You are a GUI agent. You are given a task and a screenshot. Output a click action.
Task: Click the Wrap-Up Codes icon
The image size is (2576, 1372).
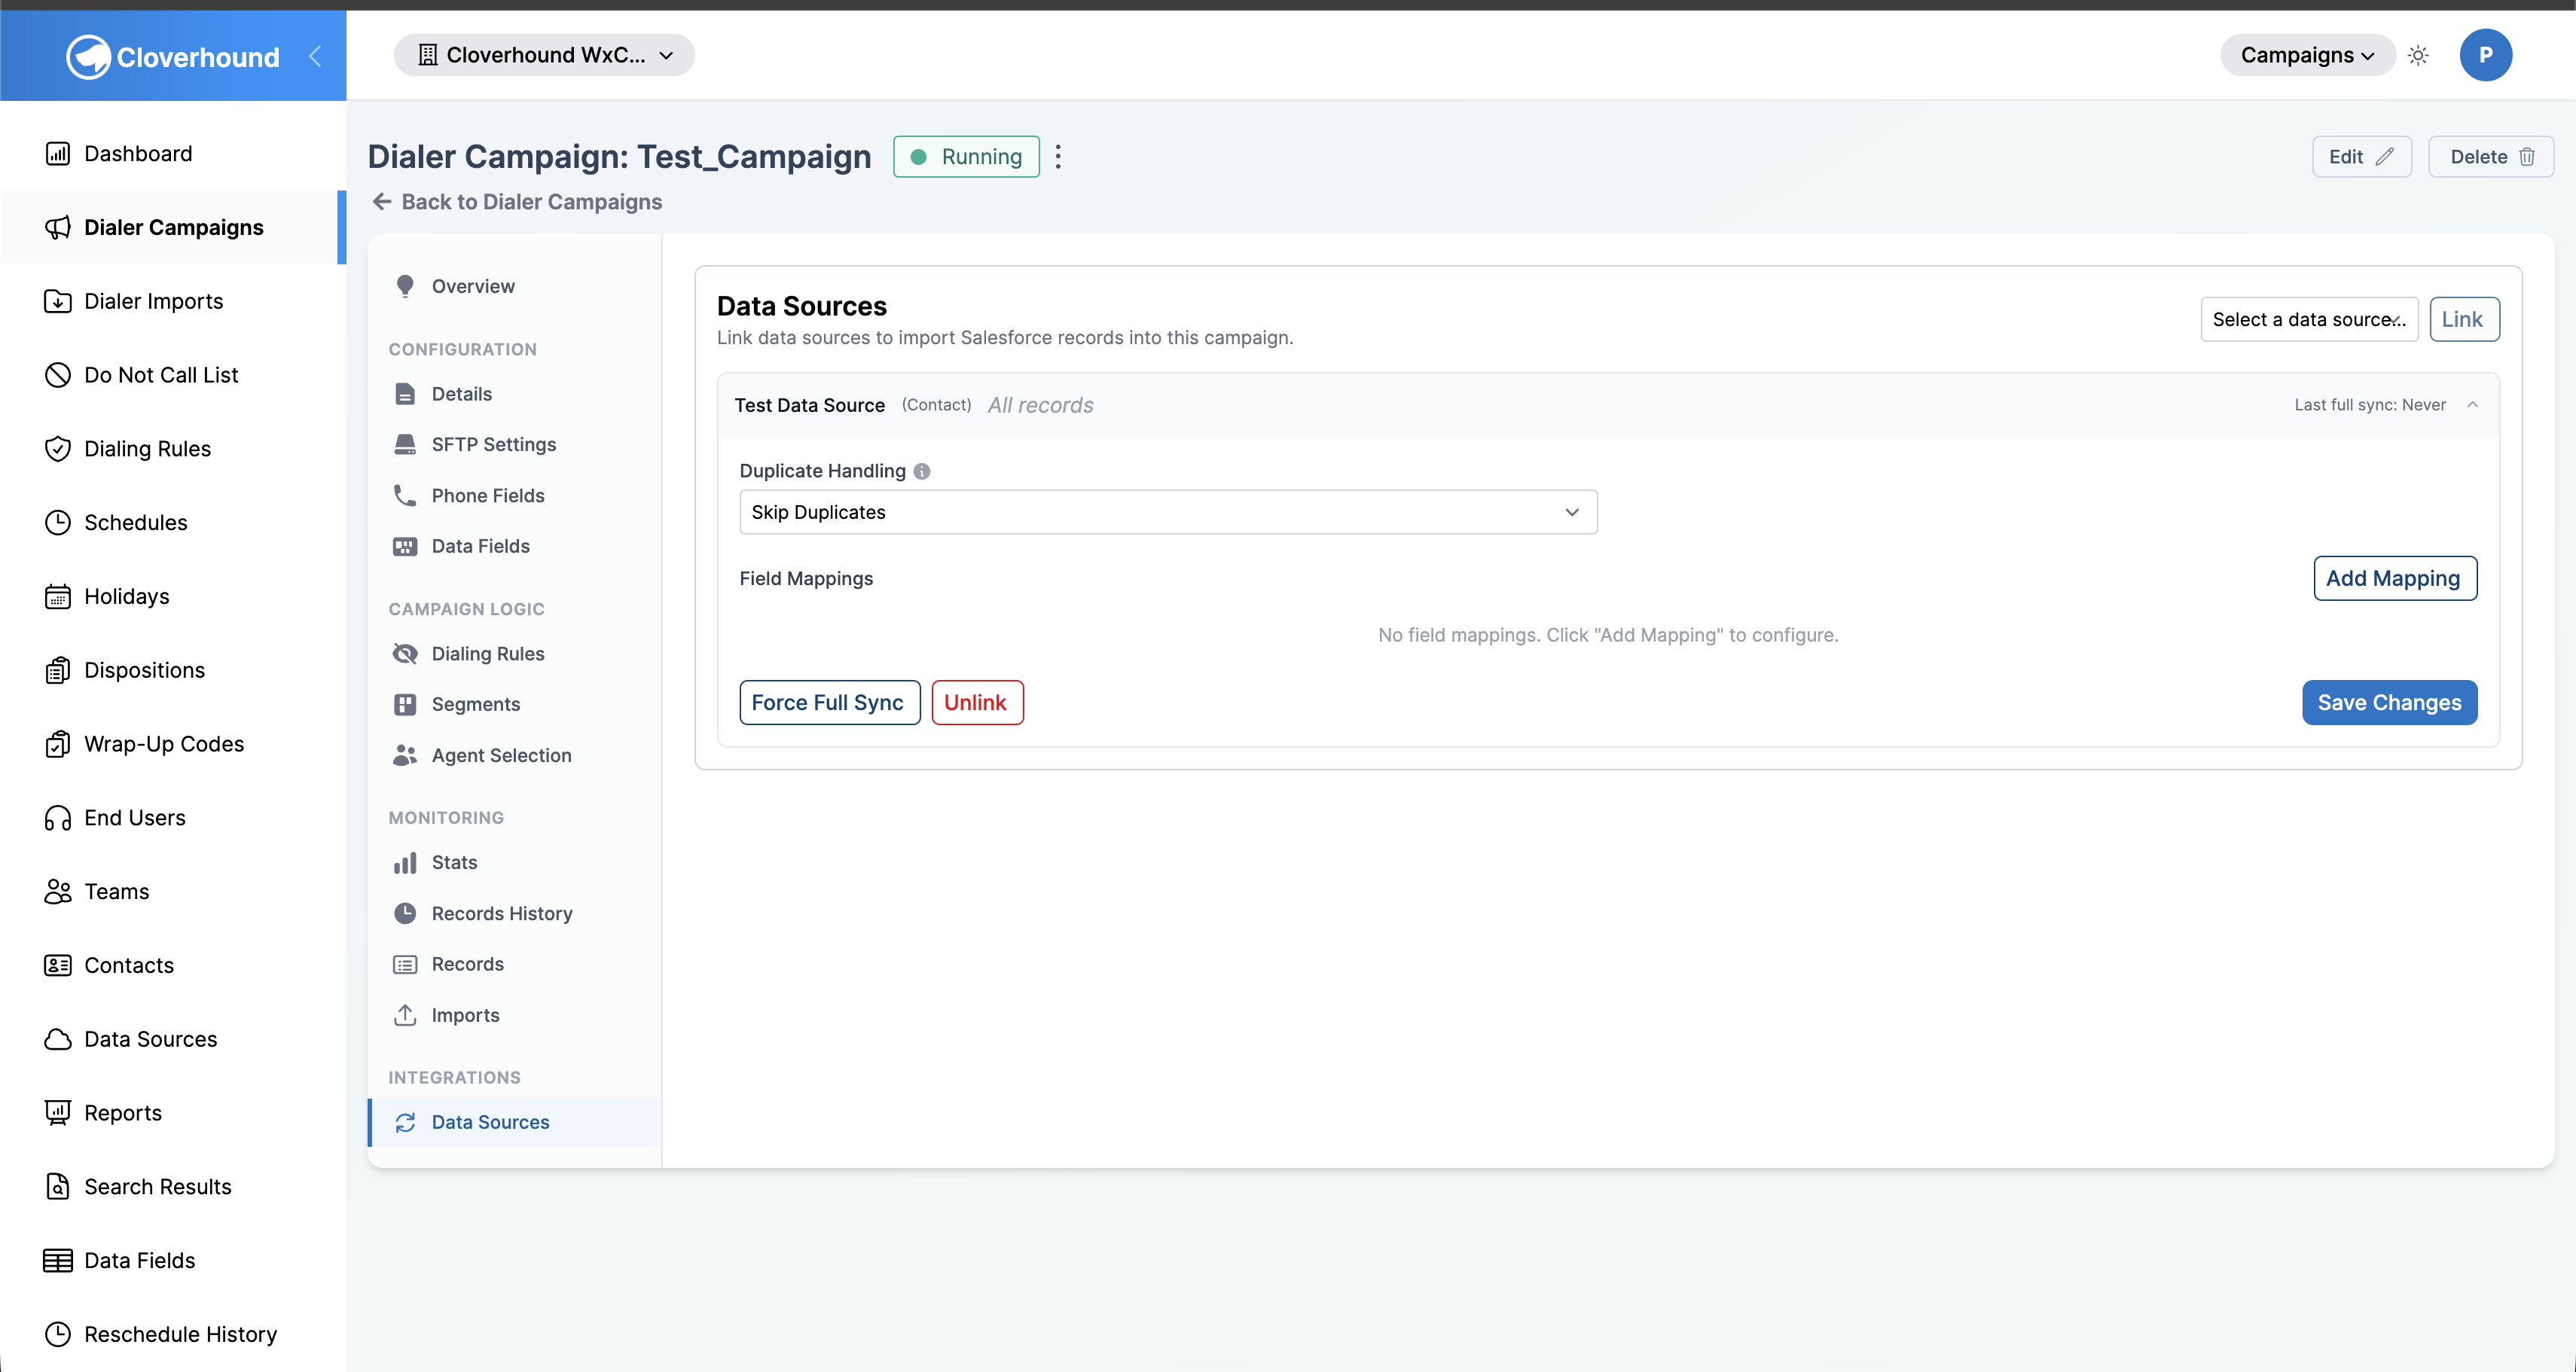(58, 744)
